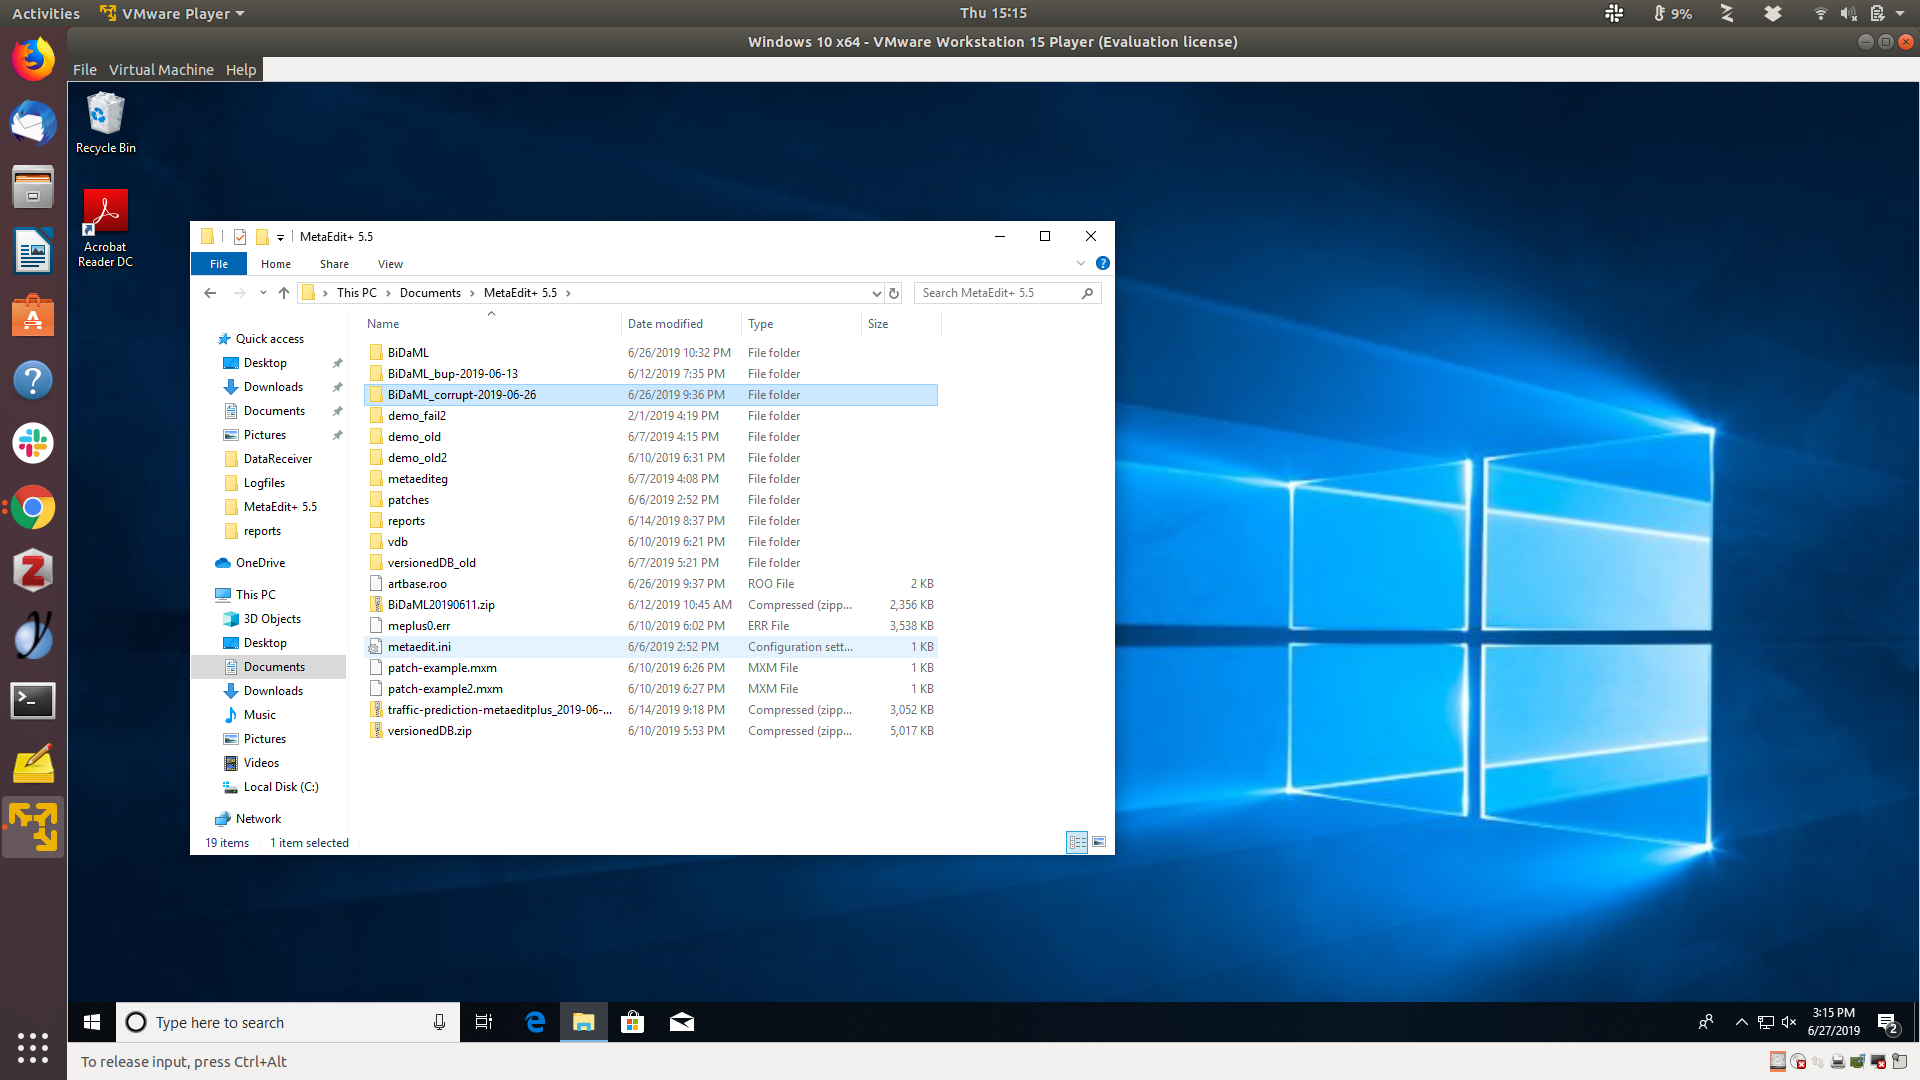This screenshot has height=1080, width=1920.
Task: Click the Up one level arrow
Action: tap(284, 293)
